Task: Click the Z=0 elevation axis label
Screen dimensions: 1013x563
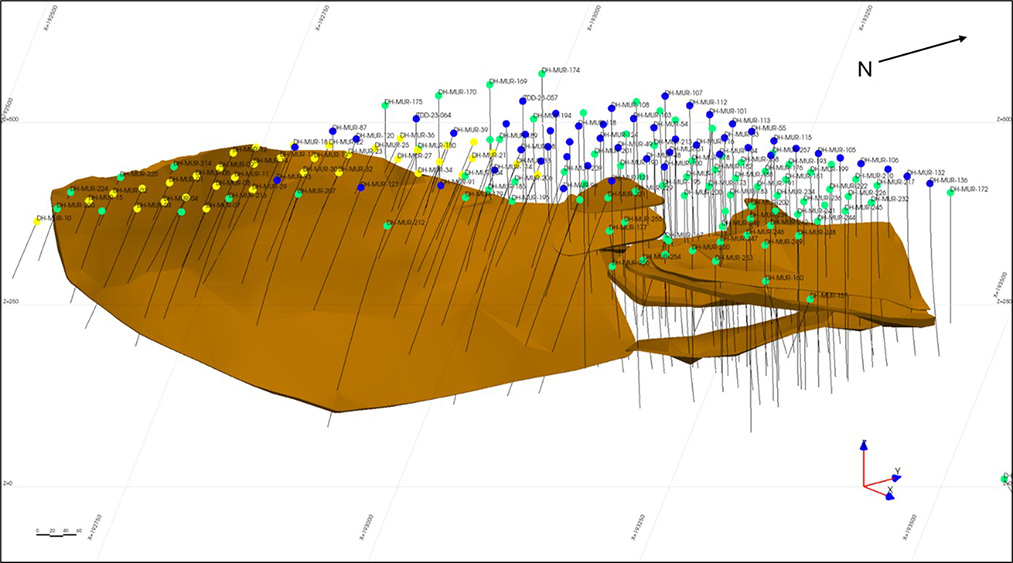Action: pyautogui.click(x=7, y=483)
